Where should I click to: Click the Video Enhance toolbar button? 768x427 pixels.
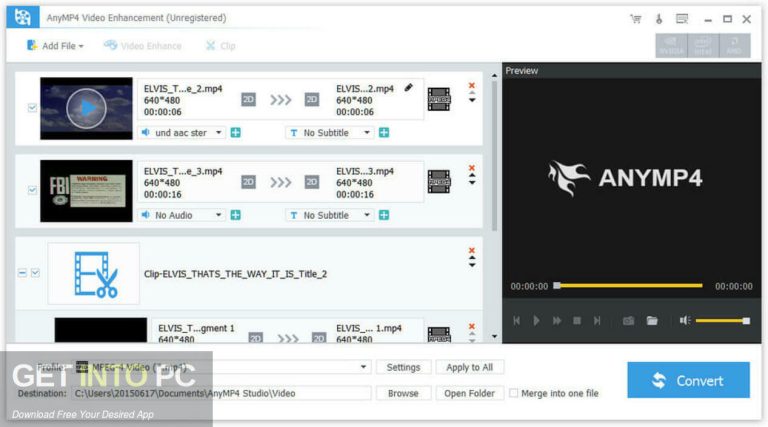coord(143,46)
